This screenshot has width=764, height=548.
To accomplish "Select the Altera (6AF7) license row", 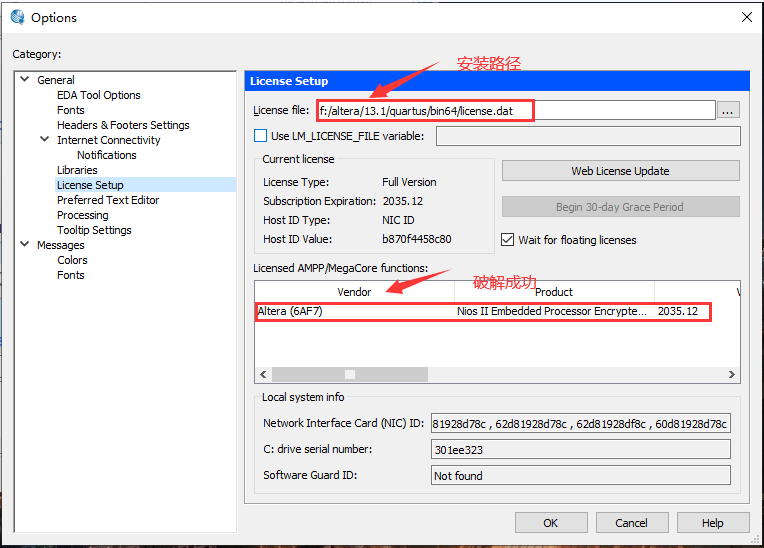I will click(x=355, y=312).
